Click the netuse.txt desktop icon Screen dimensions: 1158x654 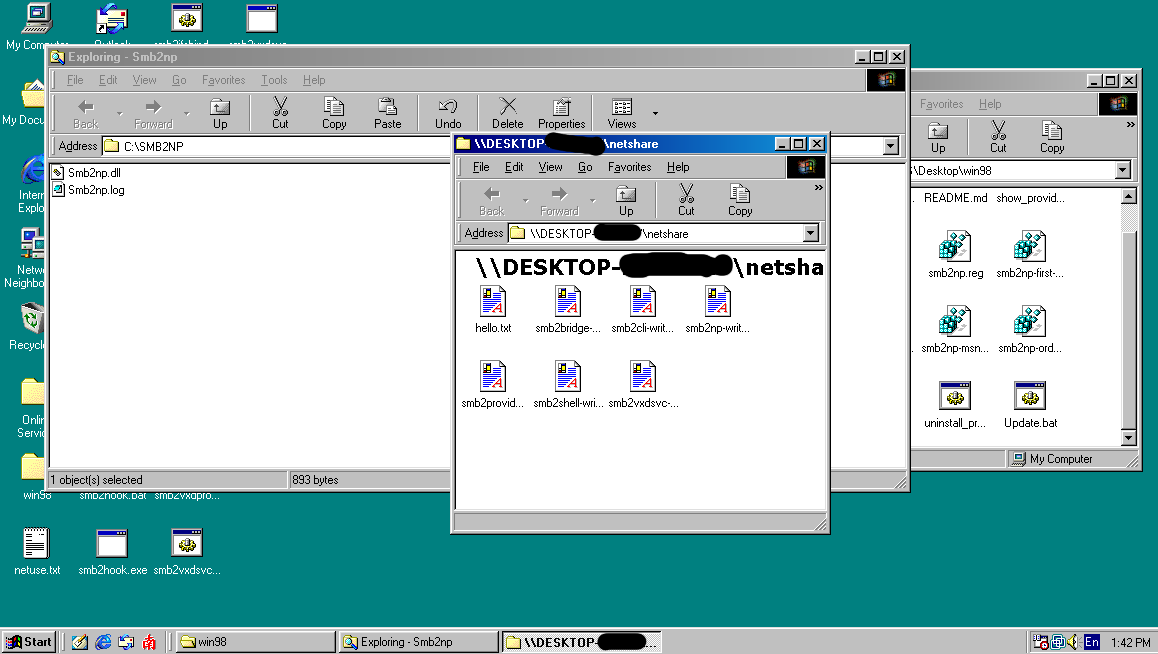[x=36, y=551]
